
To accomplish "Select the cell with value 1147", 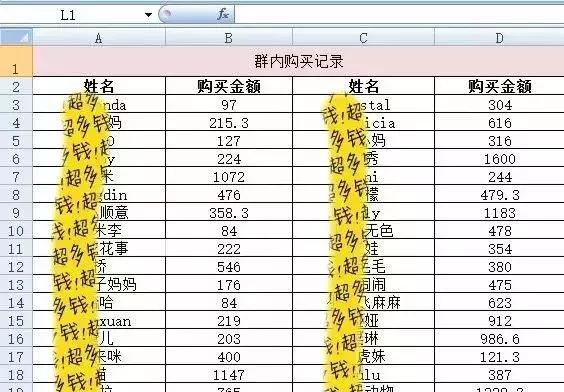I will (229, 374).
